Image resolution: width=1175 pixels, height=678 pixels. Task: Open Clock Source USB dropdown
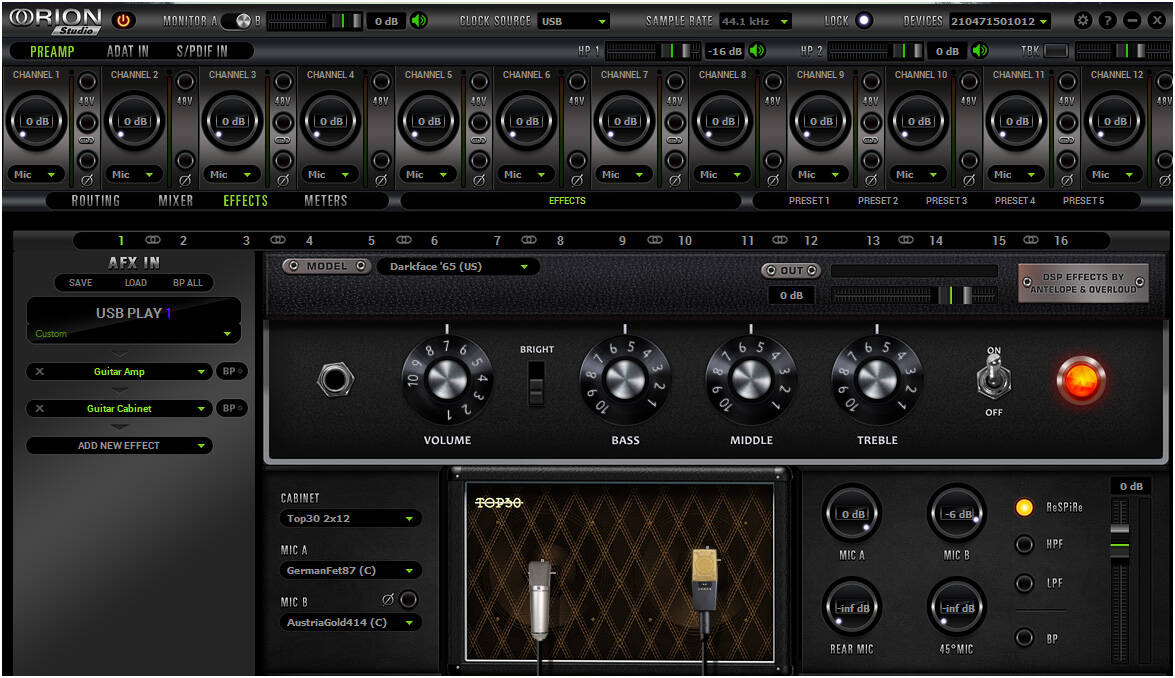coord(573,22)
